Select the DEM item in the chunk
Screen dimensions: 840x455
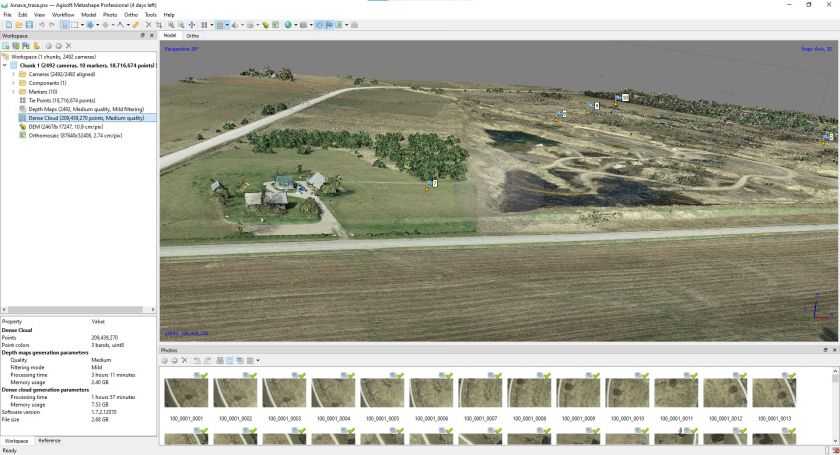(65, 126)
